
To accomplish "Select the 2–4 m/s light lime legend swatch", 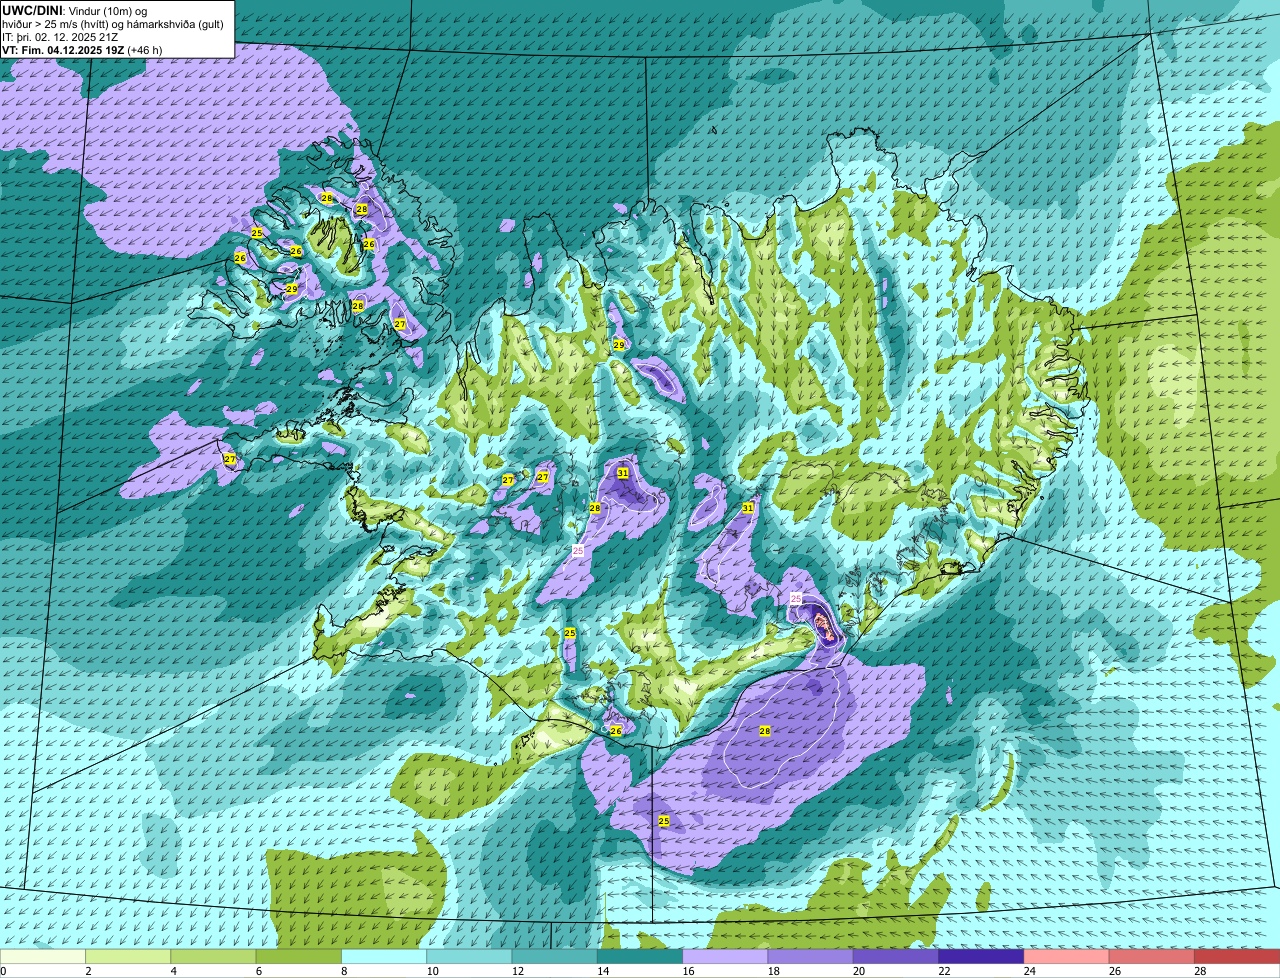I will coord(128,957).
